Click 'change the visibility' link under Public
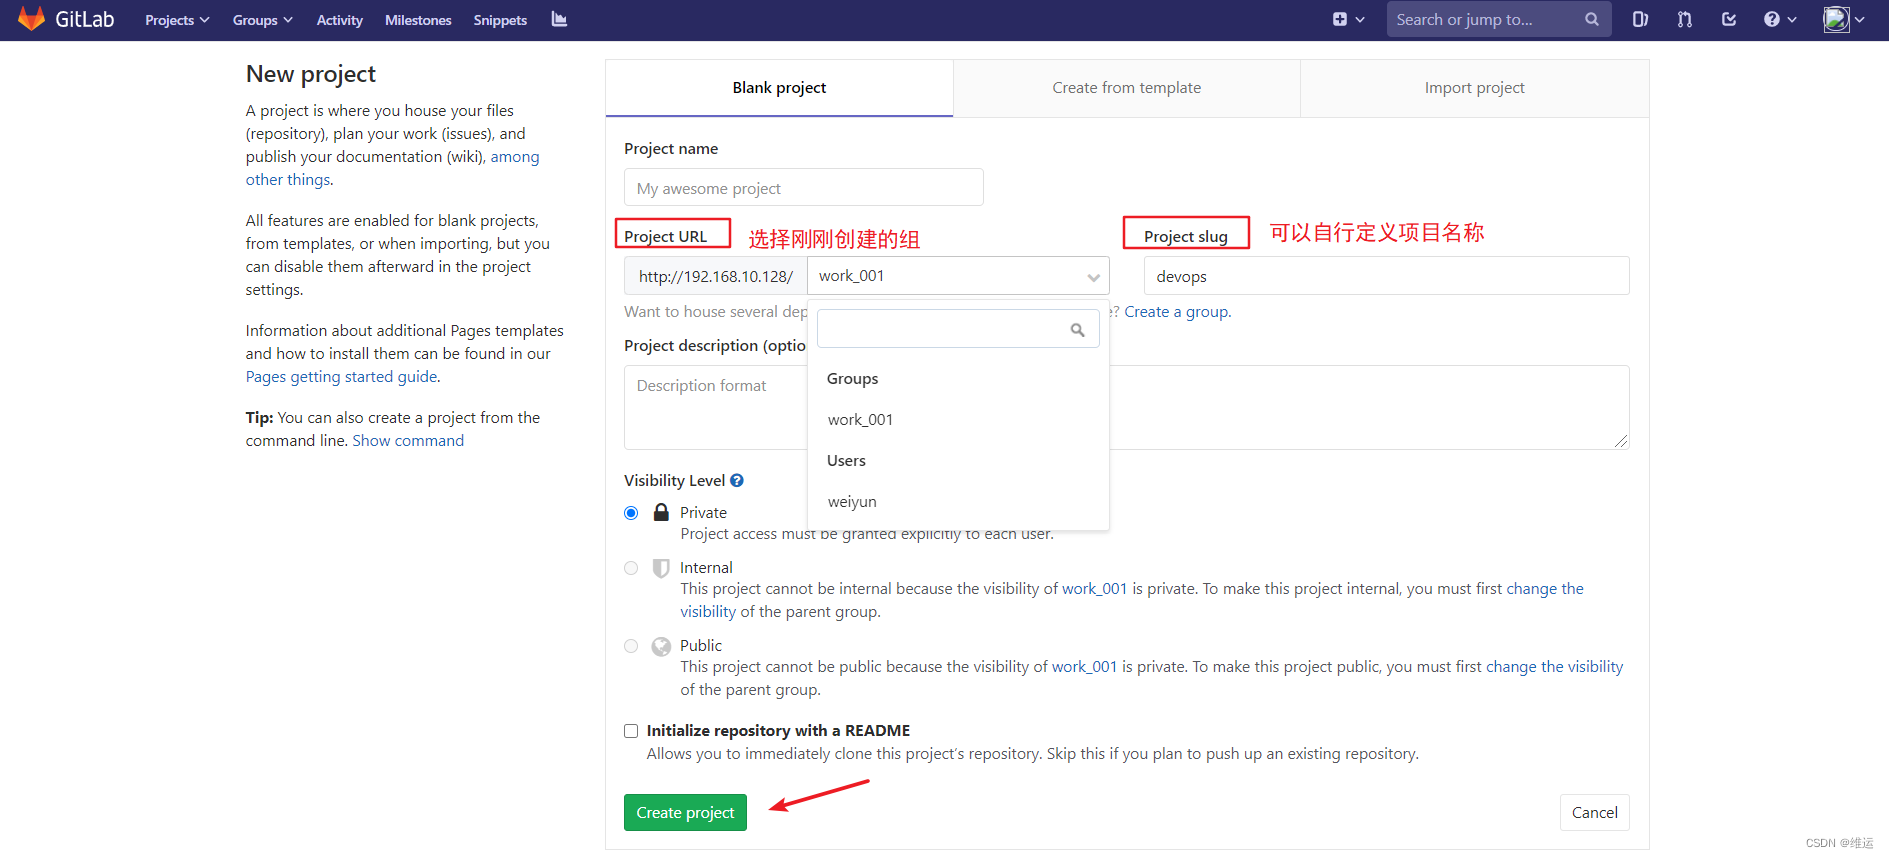 [1554, 667]
